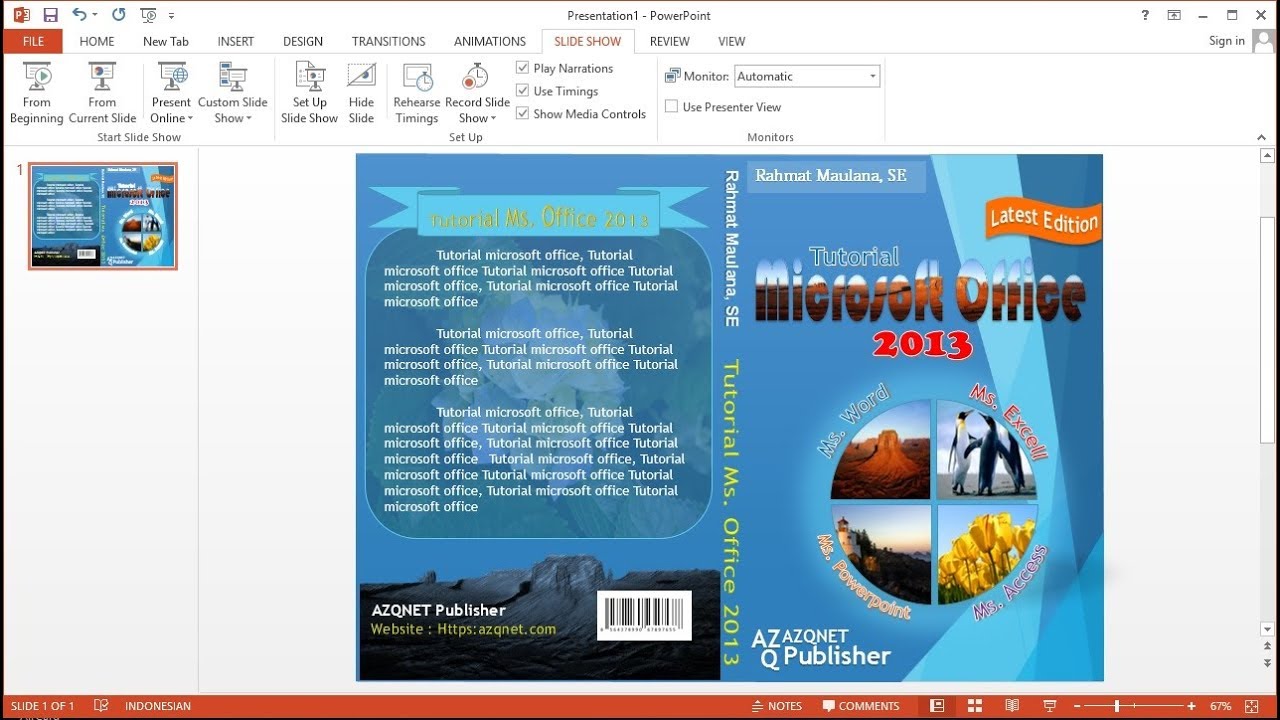Switch to VIEW tab
The width and height of the screenshot is (1280, 720).
(732, 41)
